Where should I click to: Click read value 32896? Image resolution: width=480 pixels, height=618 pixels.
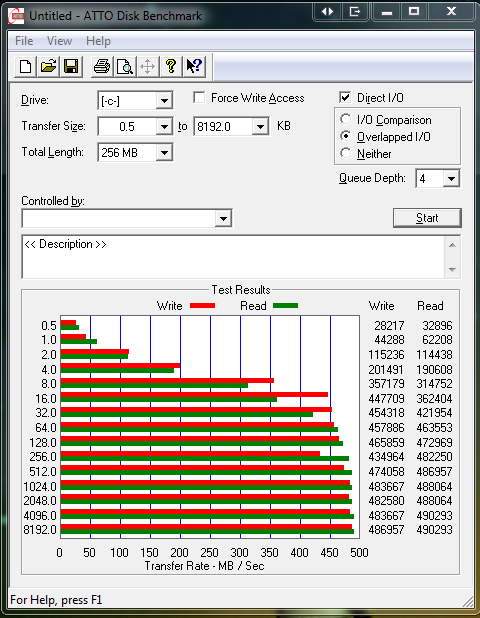[437, 326]
